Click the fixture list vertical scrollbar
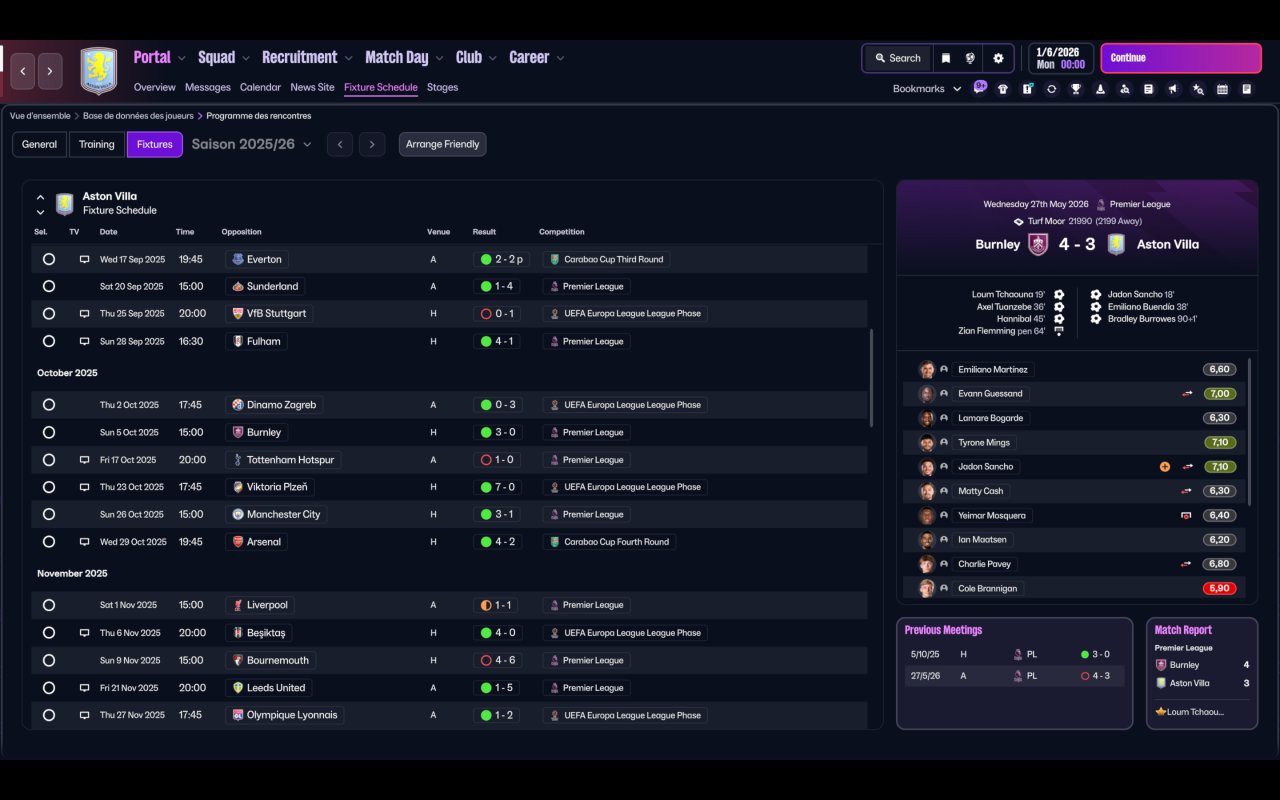The width and height of the screenshot is (1280, 800). click(871, 378)
